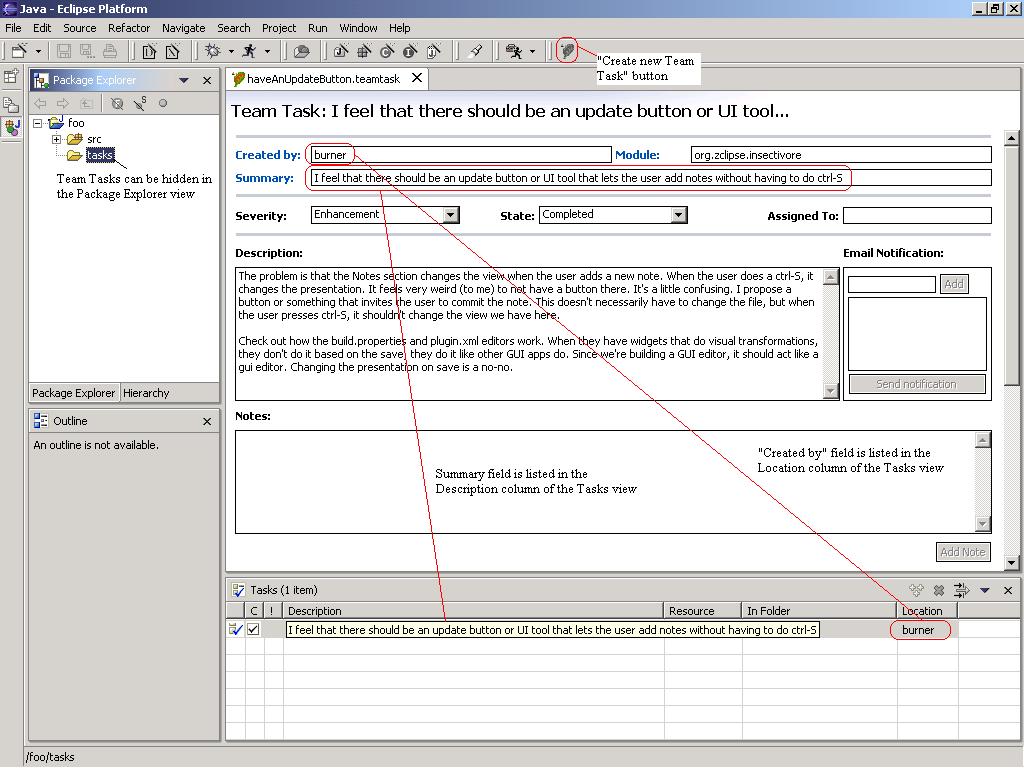Close the haveAnUpdateButton.teamtask editor tab
This screenshot has height=768, width=1024.
click(x=417, y=78)
